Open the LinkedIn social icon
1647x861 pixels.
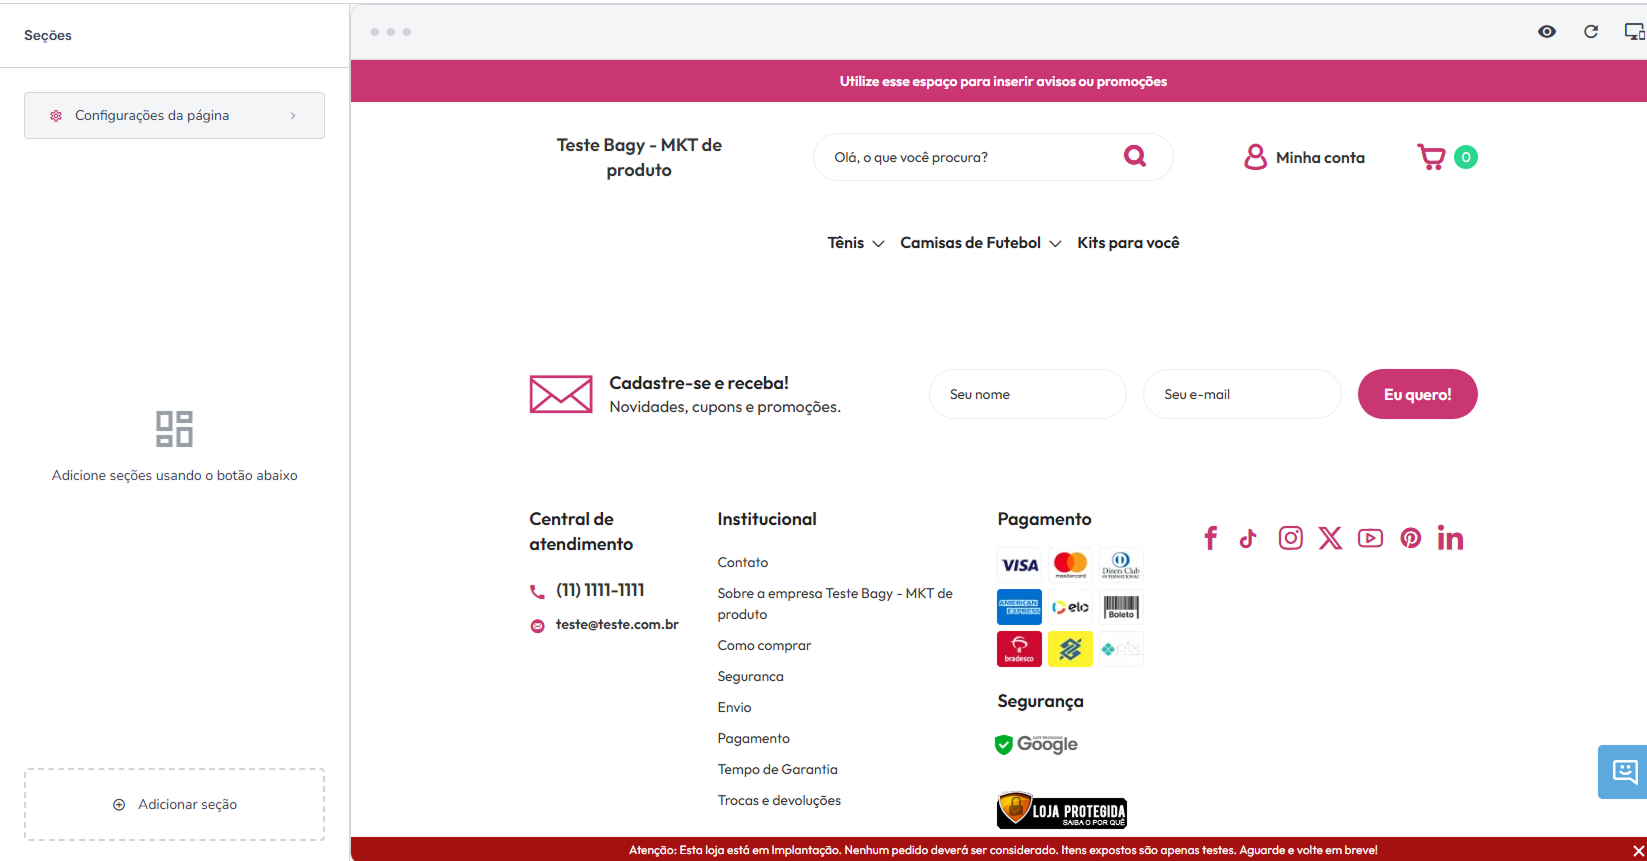pyautogui.click(x=1451, y=538)
